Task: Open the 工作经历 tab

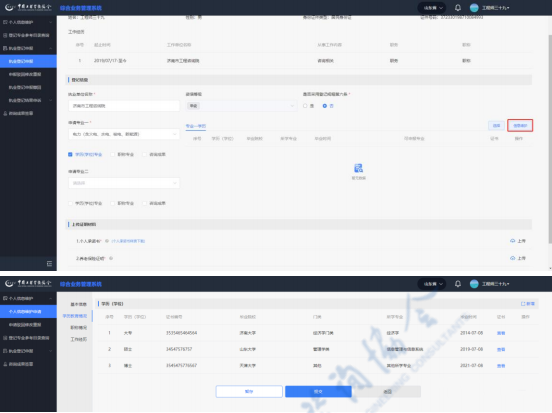Action: coord(78,339)
